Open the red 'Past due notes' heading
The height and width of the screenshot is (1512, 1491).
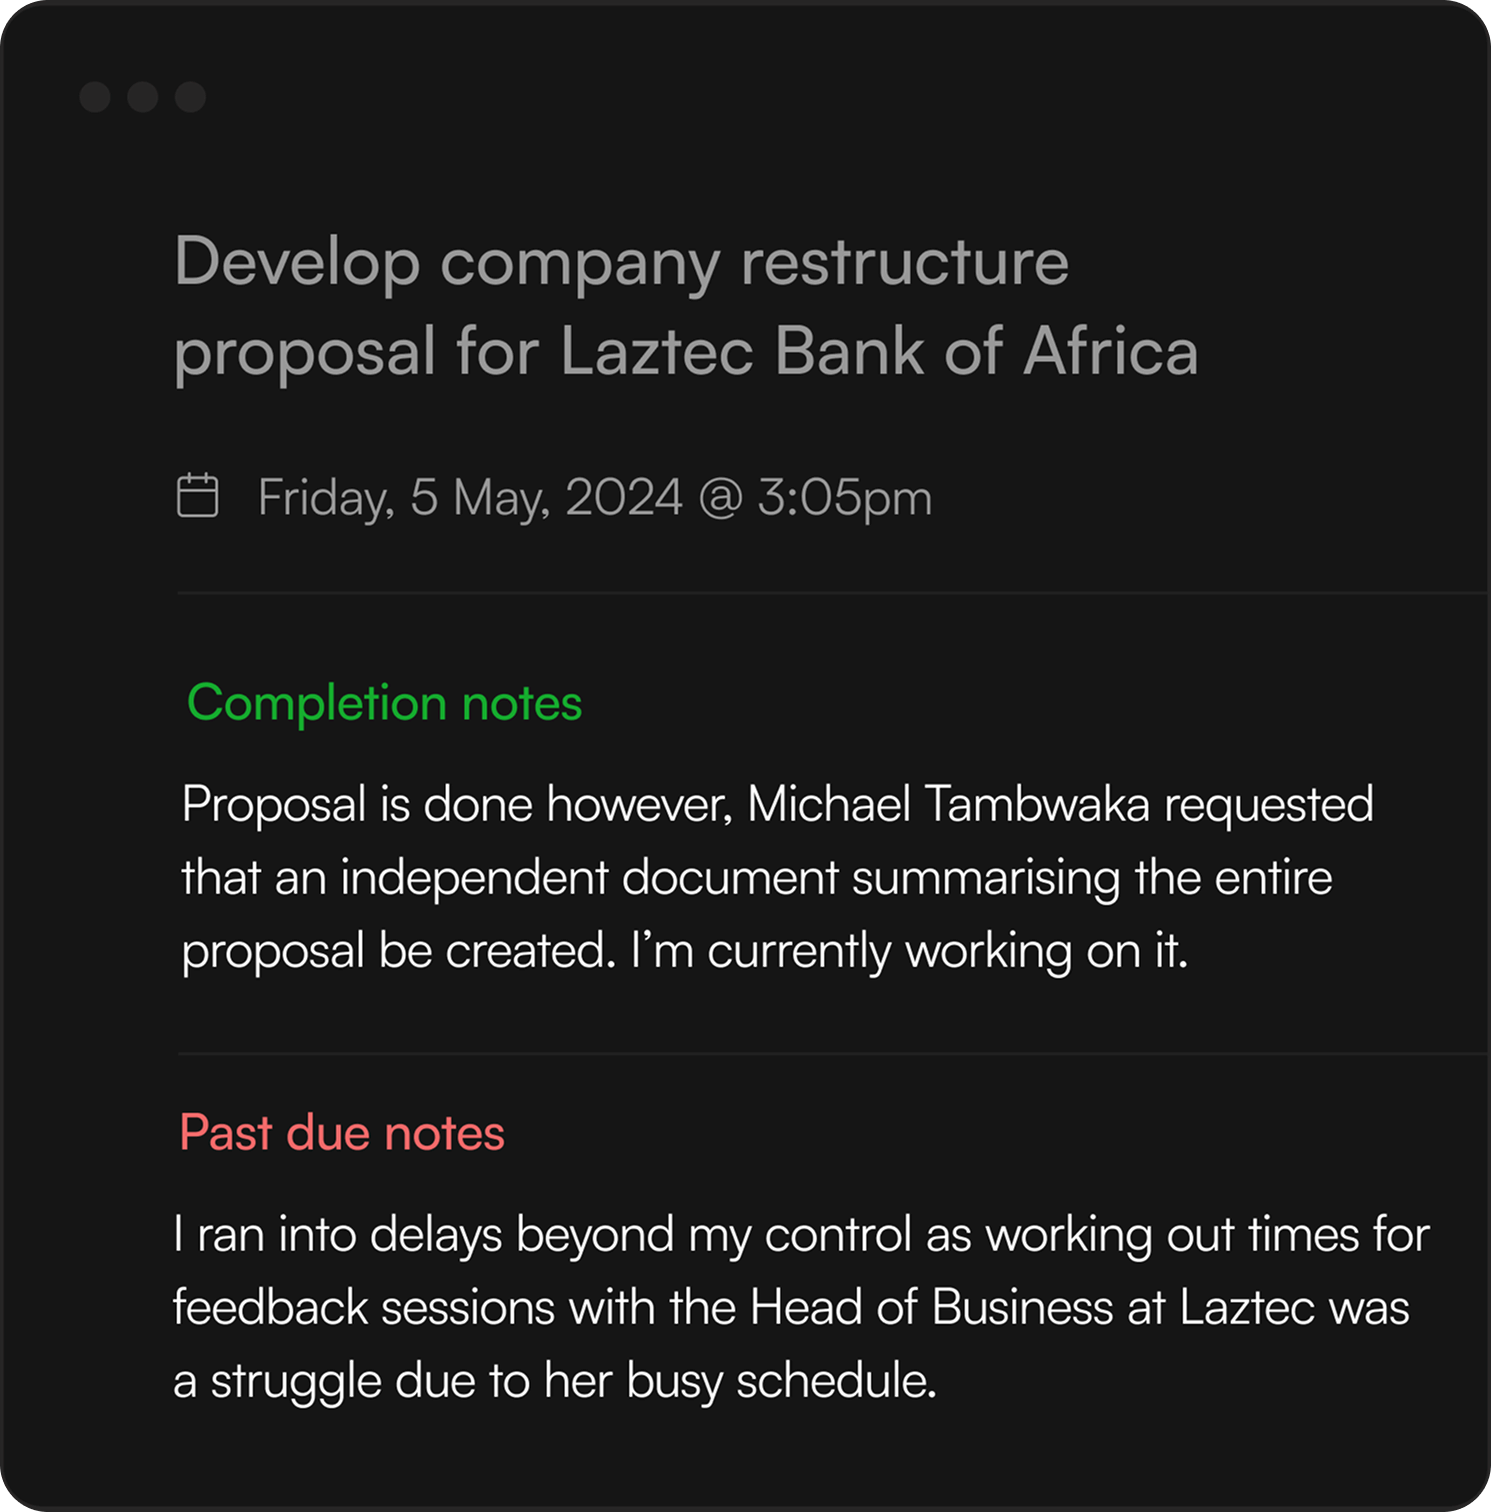[342, 1133]
